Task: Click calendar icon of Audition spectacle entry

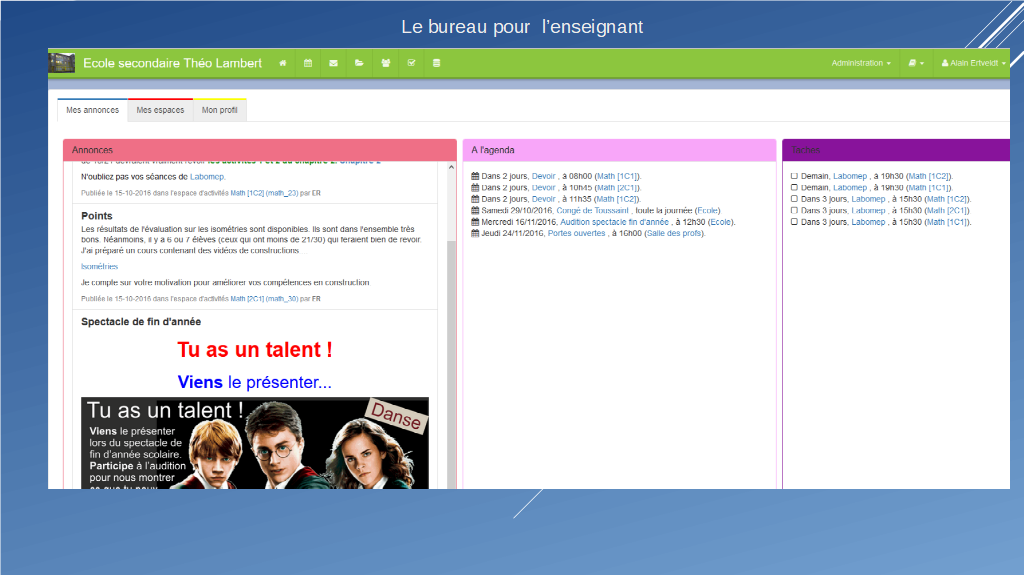Action: click(x=475, y=222)
